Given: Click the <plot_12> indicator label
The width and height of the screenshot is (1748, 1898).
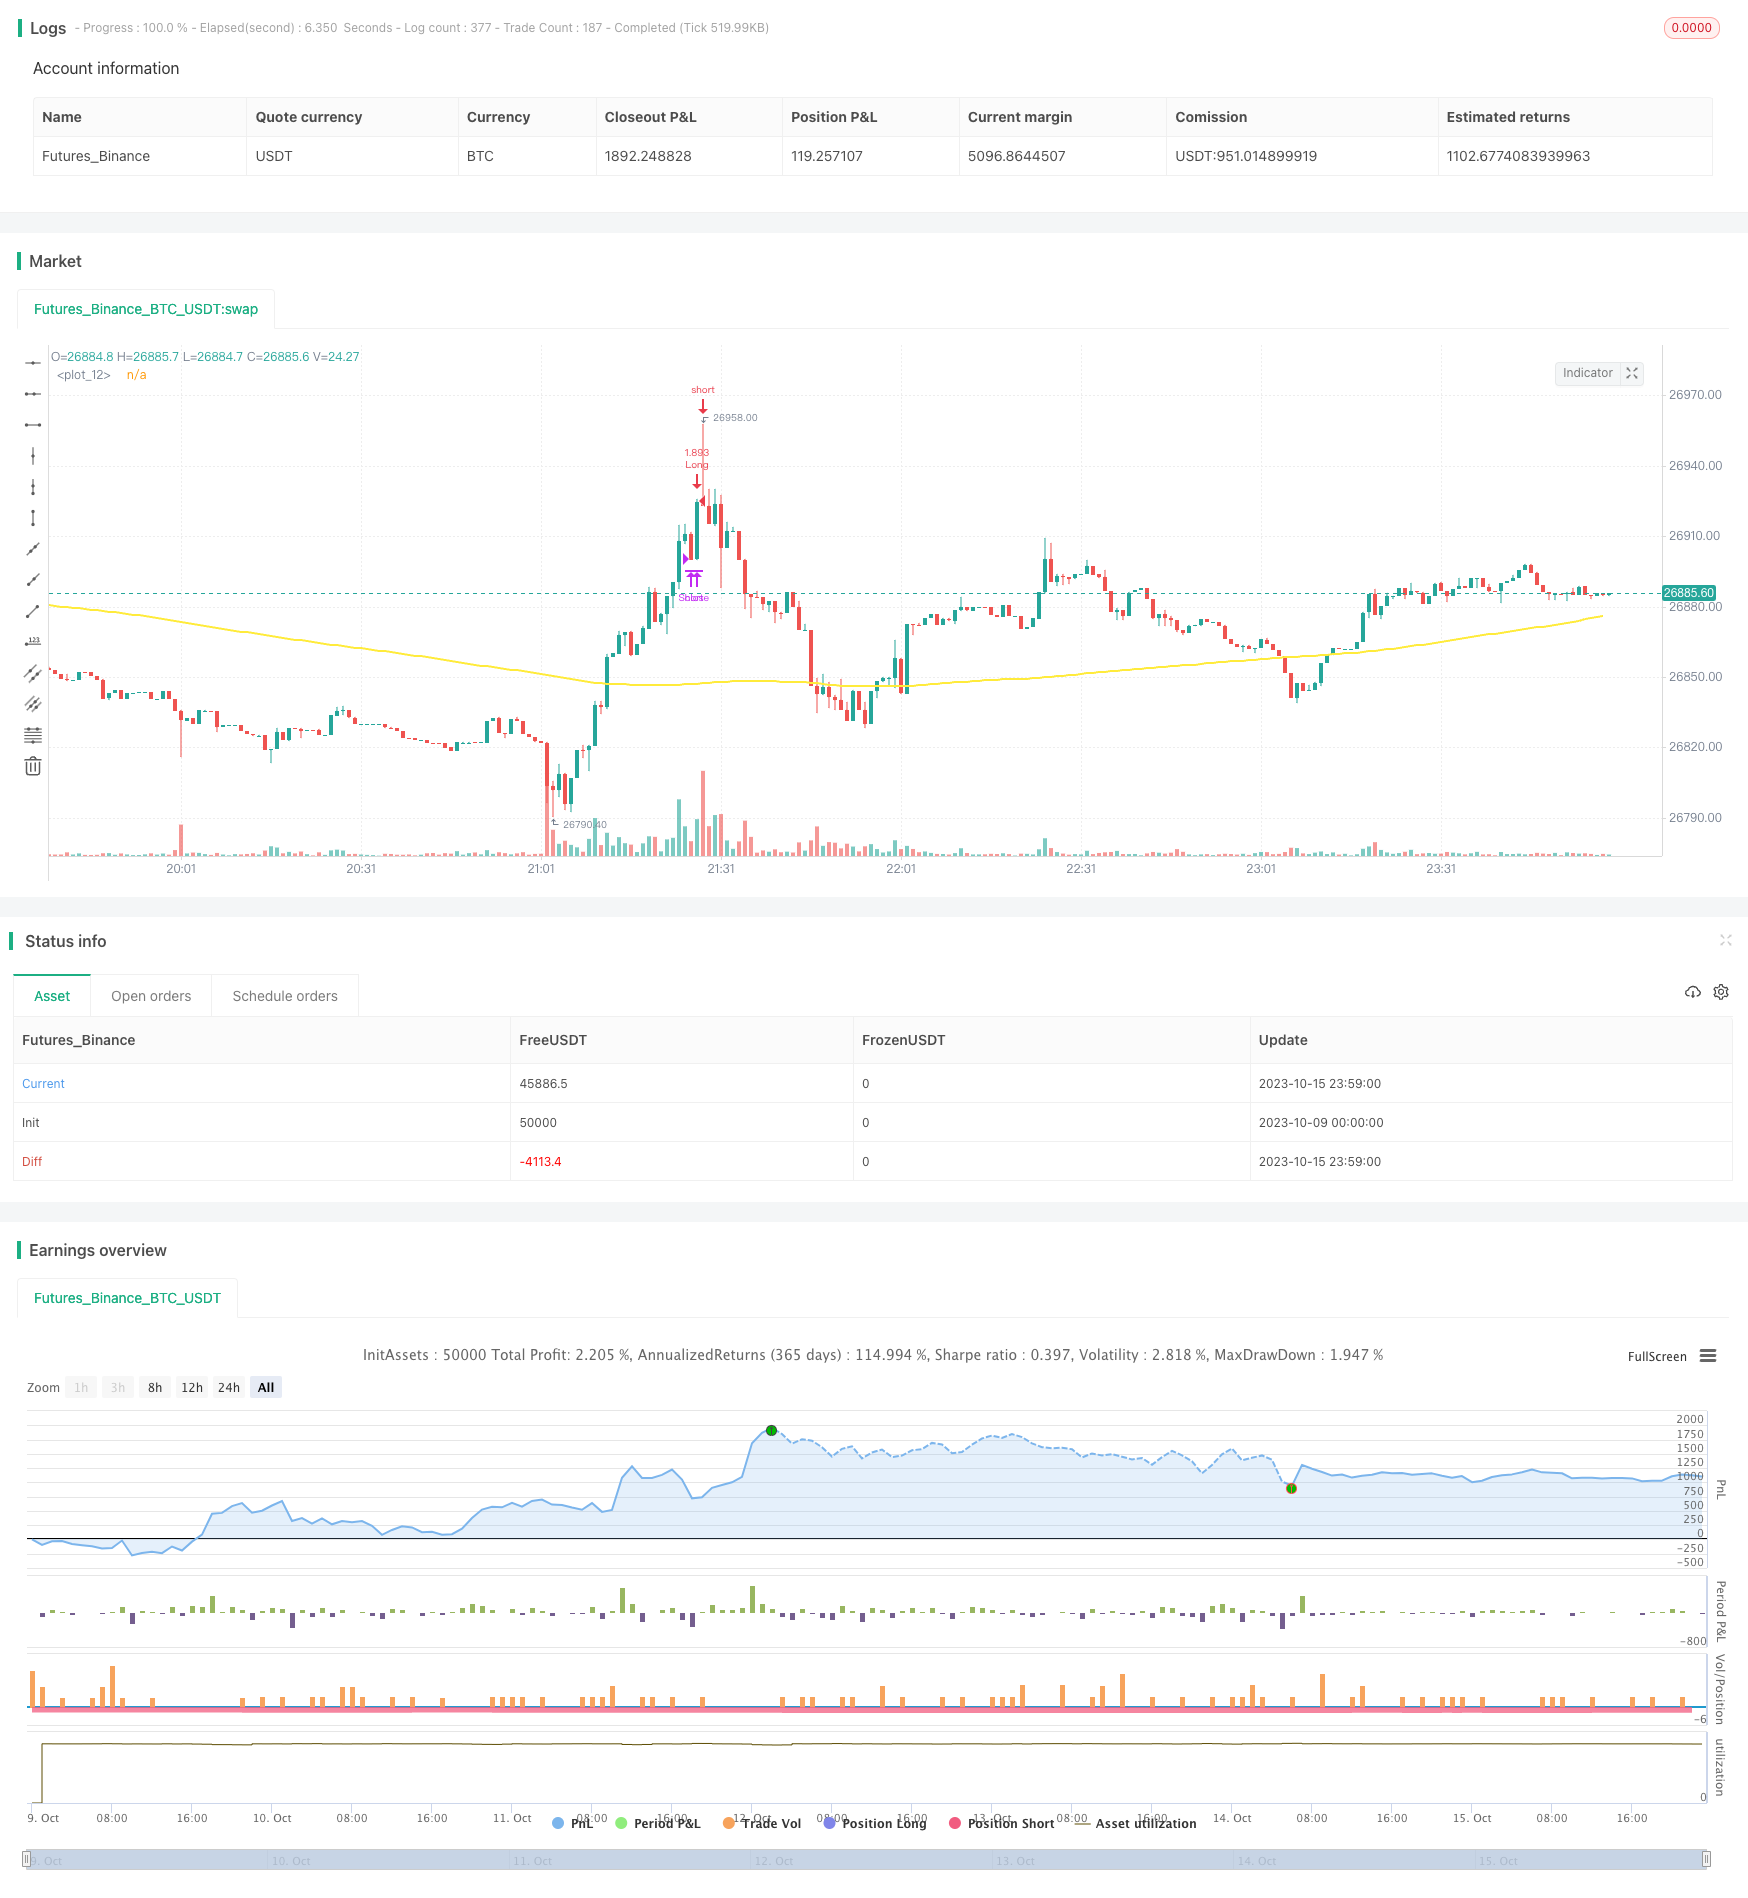Looking at the screenshot, I should [x=84, y=375].
